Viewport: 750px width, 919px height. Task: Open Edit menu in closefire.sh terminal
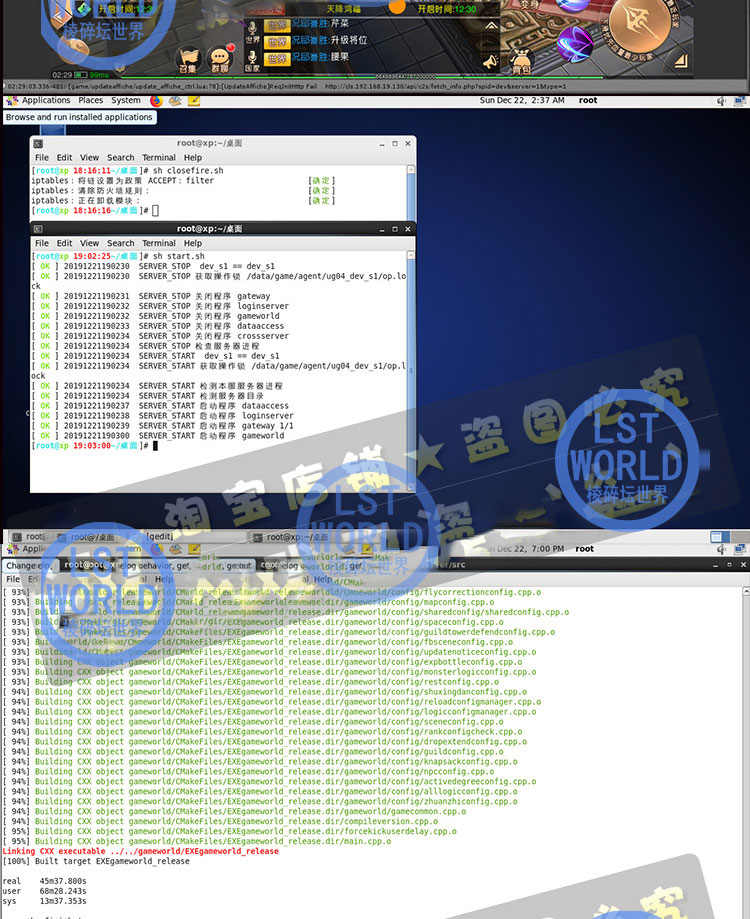click(64, 158)
